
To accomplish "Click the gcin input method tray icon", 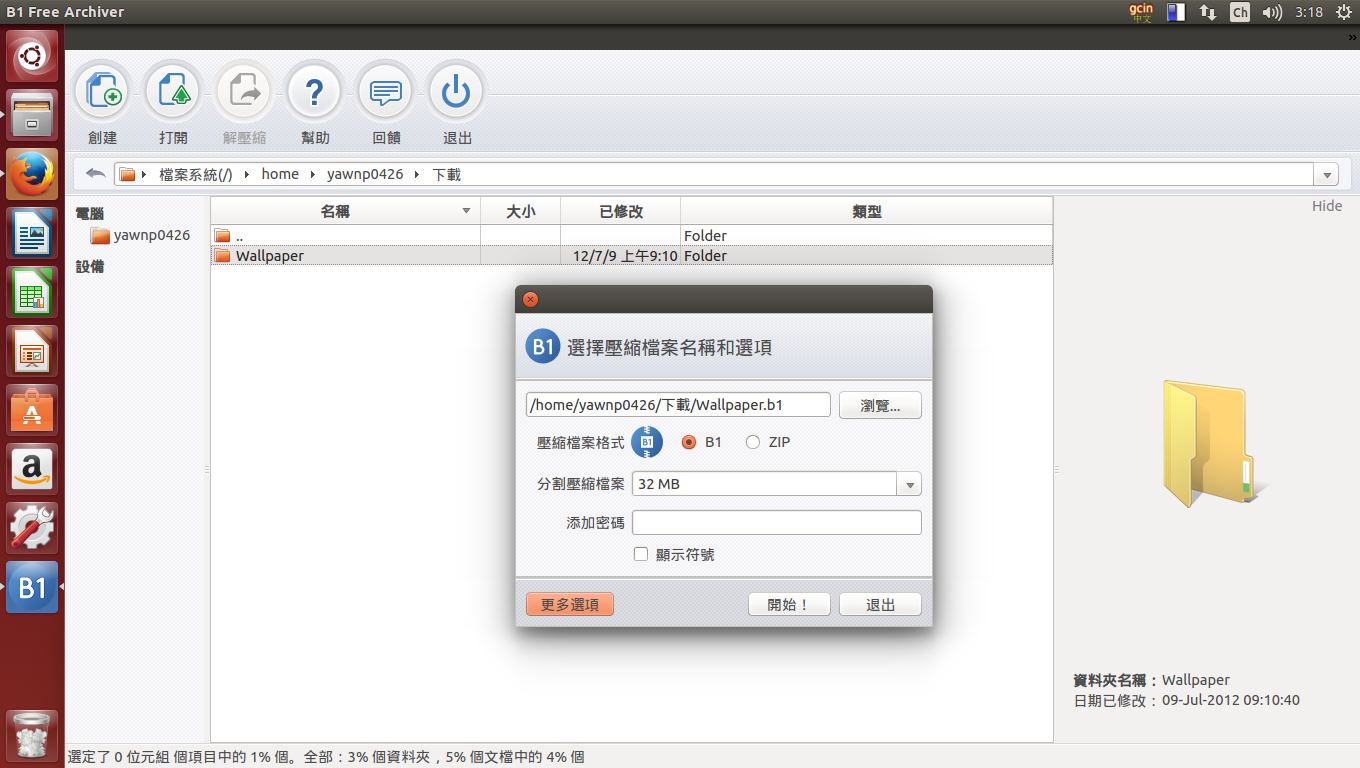I will 1141,12.
